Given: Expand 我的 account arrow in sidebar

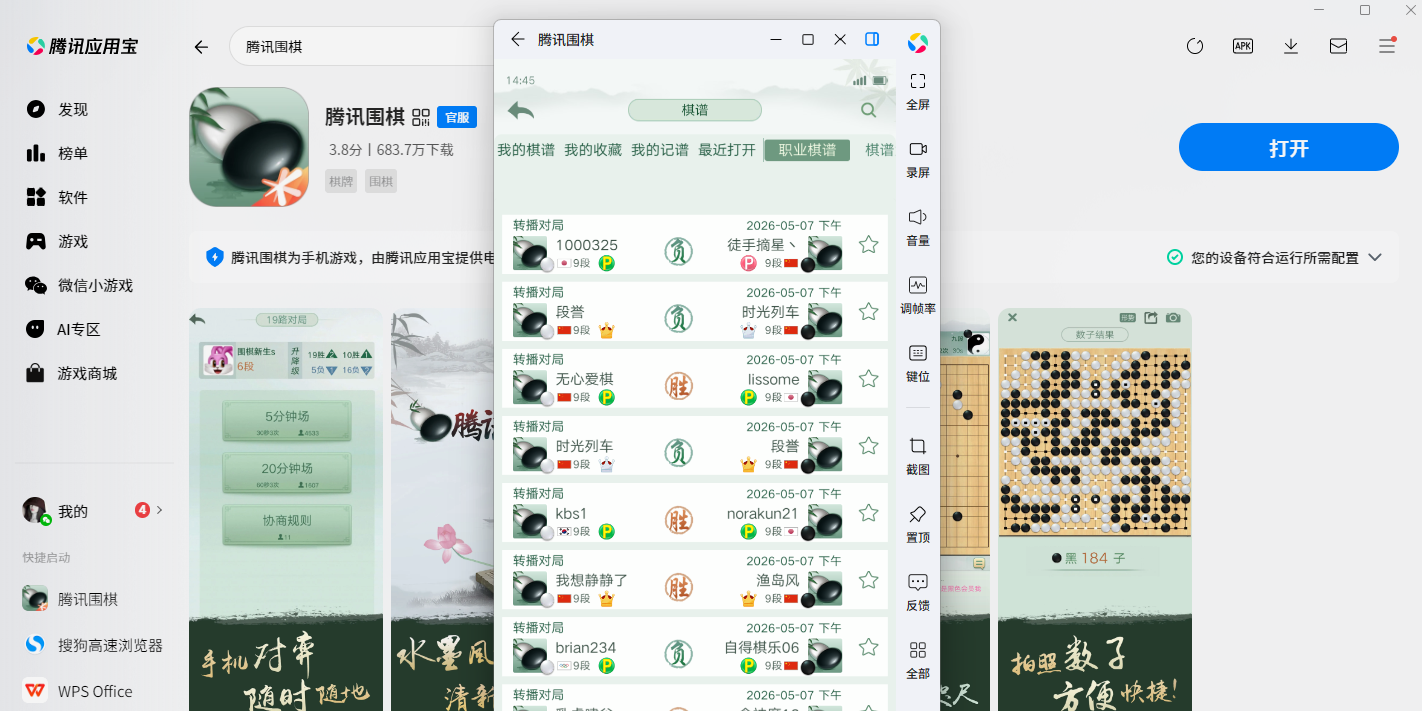Looking at the screenshot, I should pyautogui.click(x=159, y=510).
